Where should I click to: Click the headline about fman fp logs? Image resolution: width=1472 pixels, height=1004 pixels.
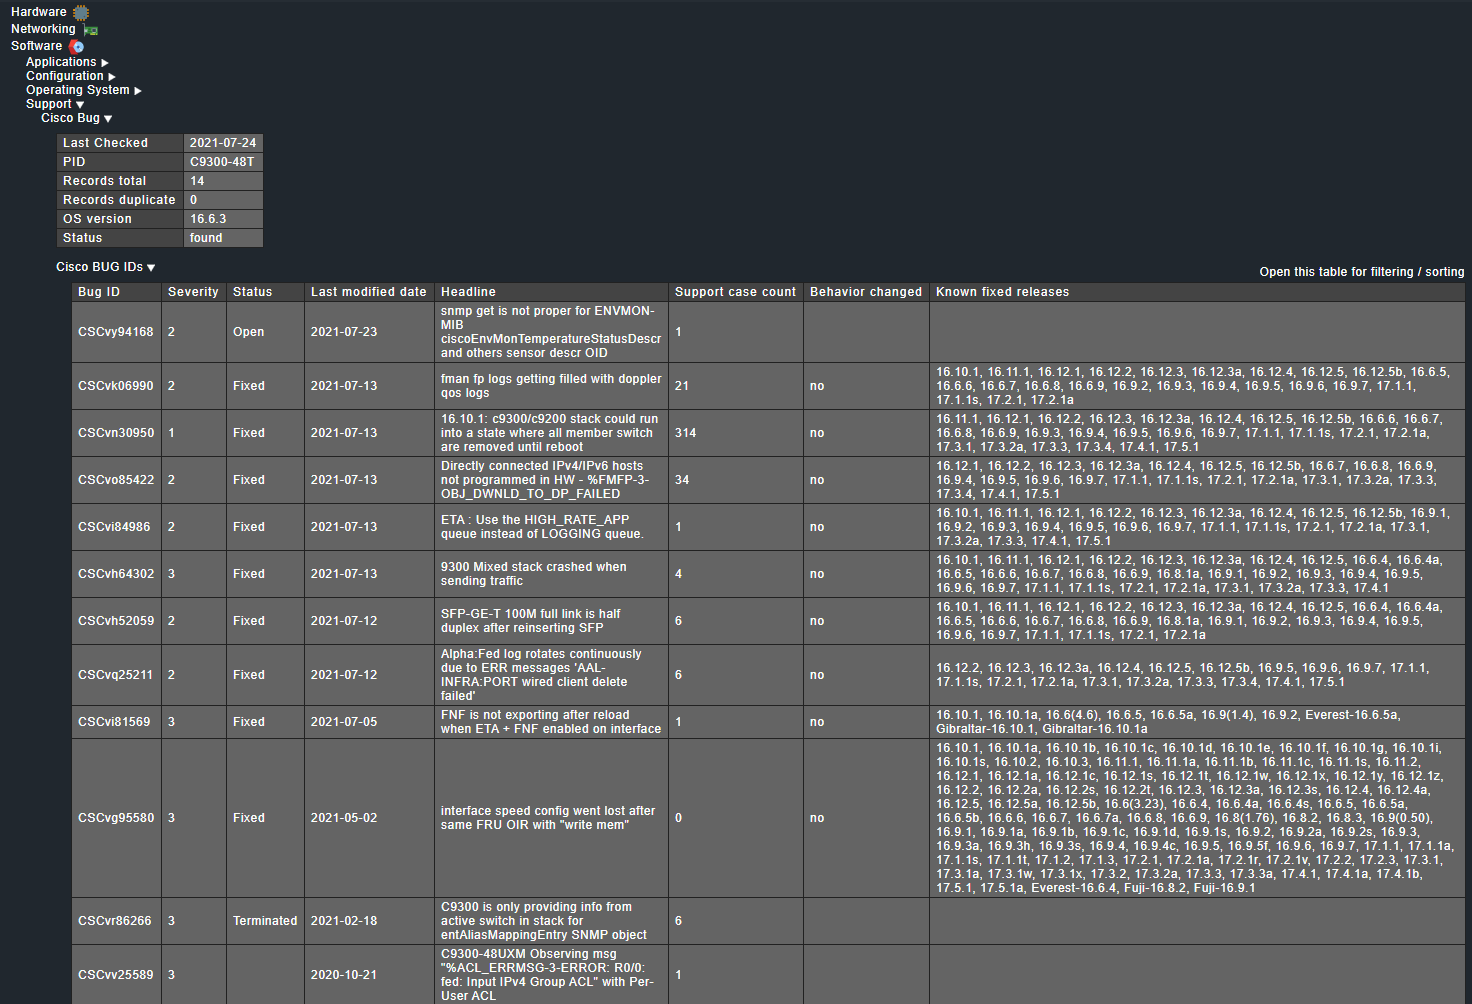tap(551, 386)
